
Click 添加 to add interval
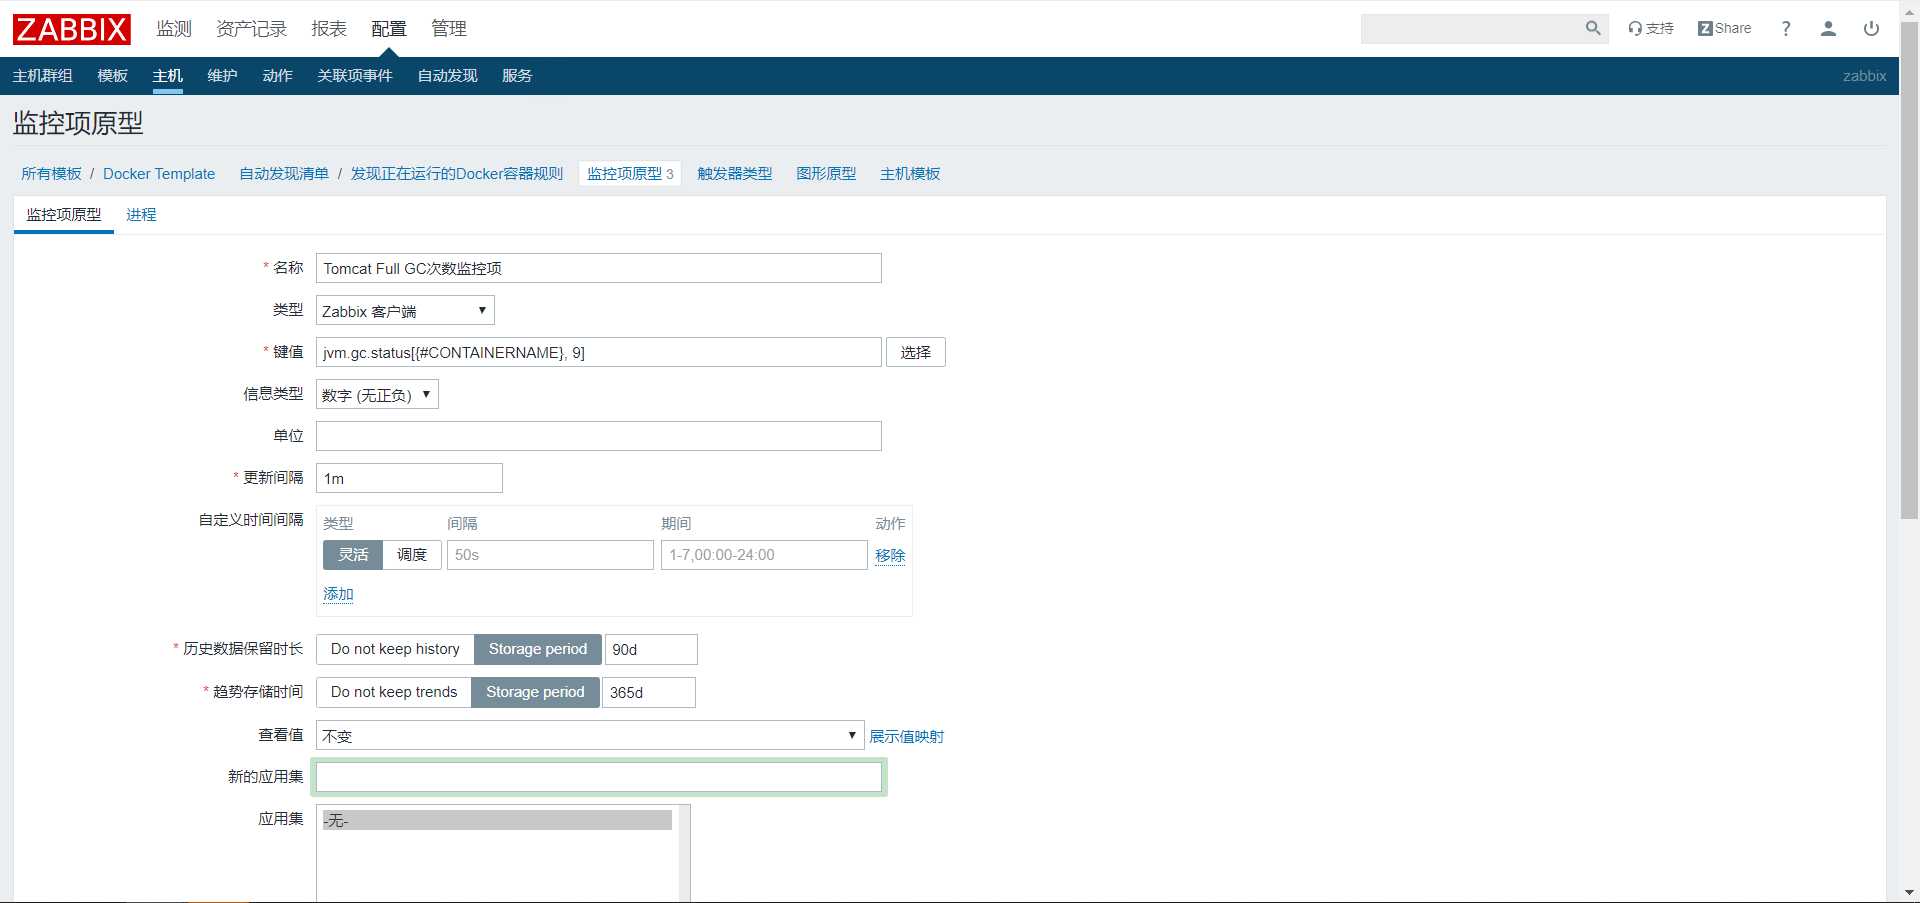pos(338,594)
